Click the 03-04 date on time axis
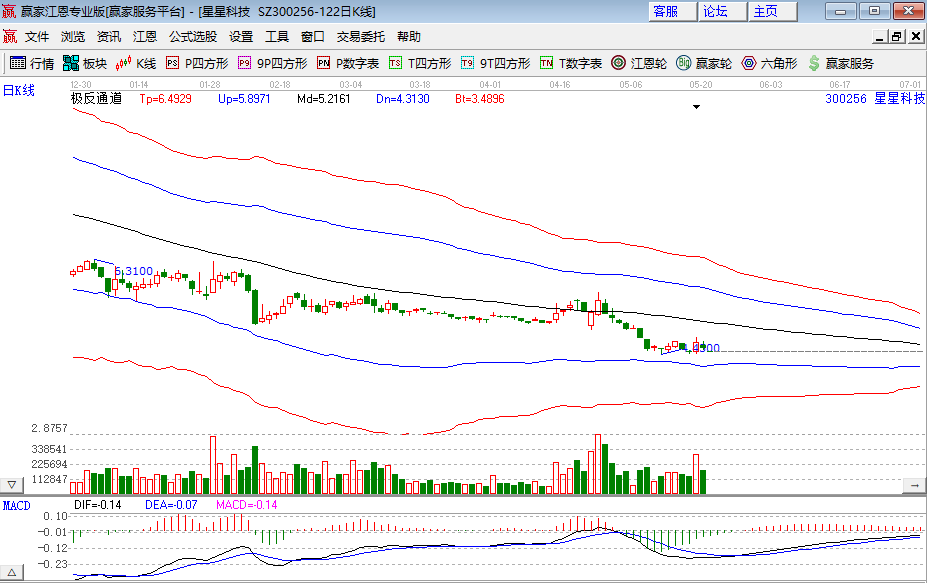Viewport: 927px width, 583px height. tap(350, 85)
